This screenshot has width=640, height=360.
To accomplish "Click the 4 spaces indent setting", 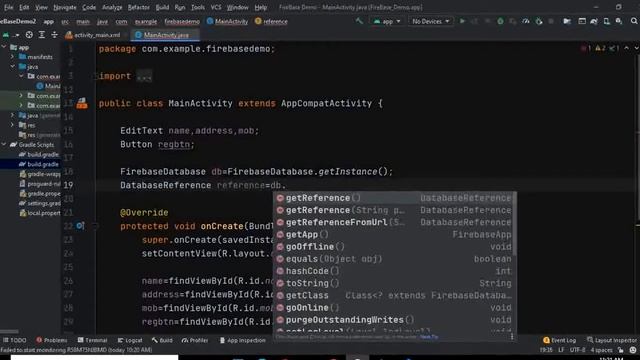I will point(602,350).
